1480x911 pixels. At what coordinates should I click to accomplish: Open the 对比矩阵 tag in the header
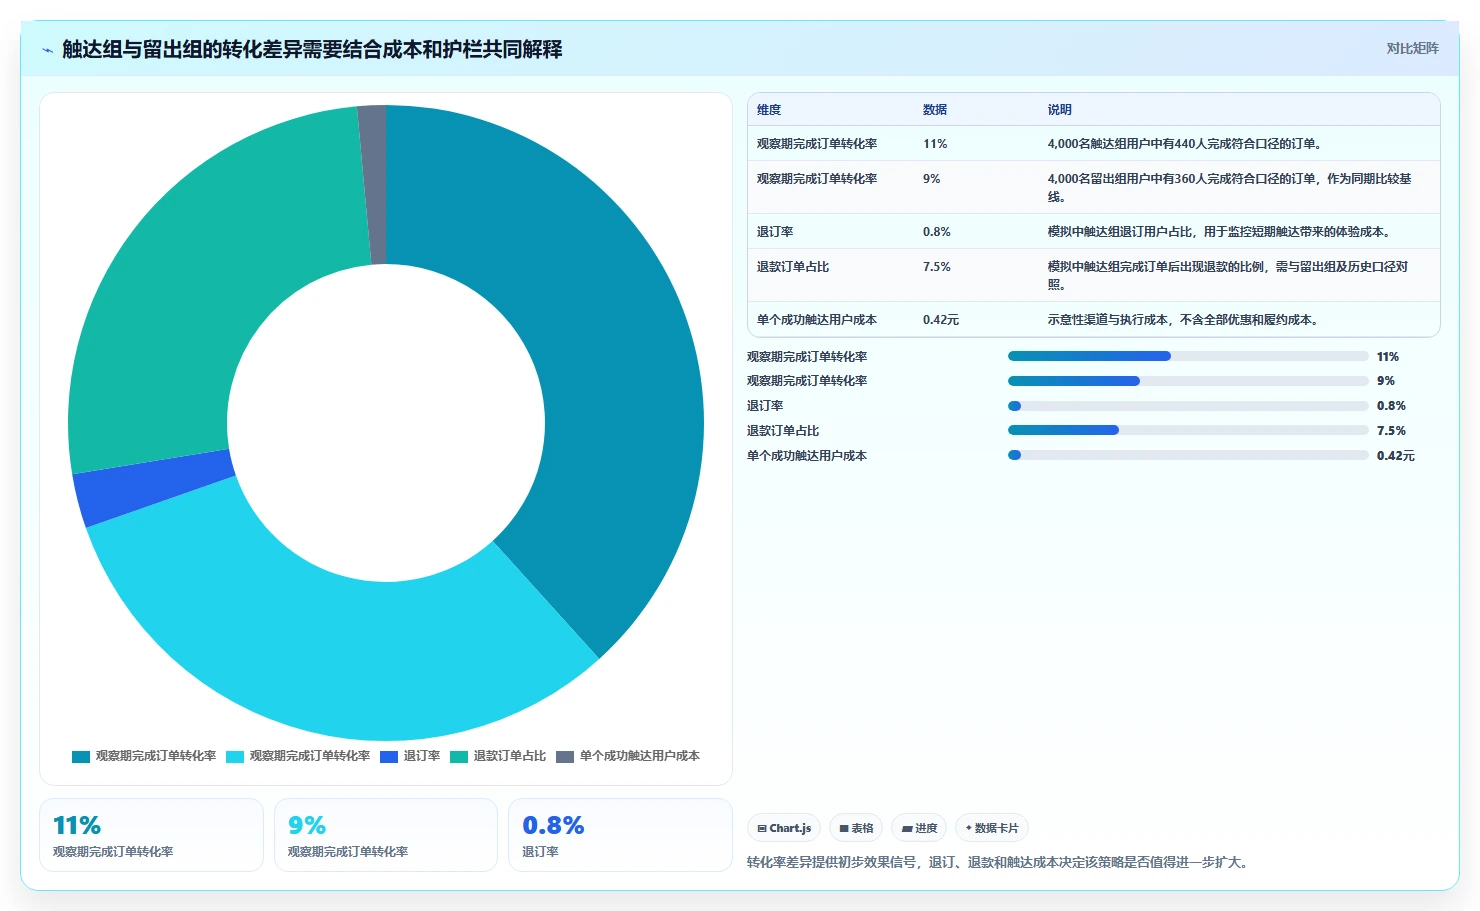pos(1412,48)
